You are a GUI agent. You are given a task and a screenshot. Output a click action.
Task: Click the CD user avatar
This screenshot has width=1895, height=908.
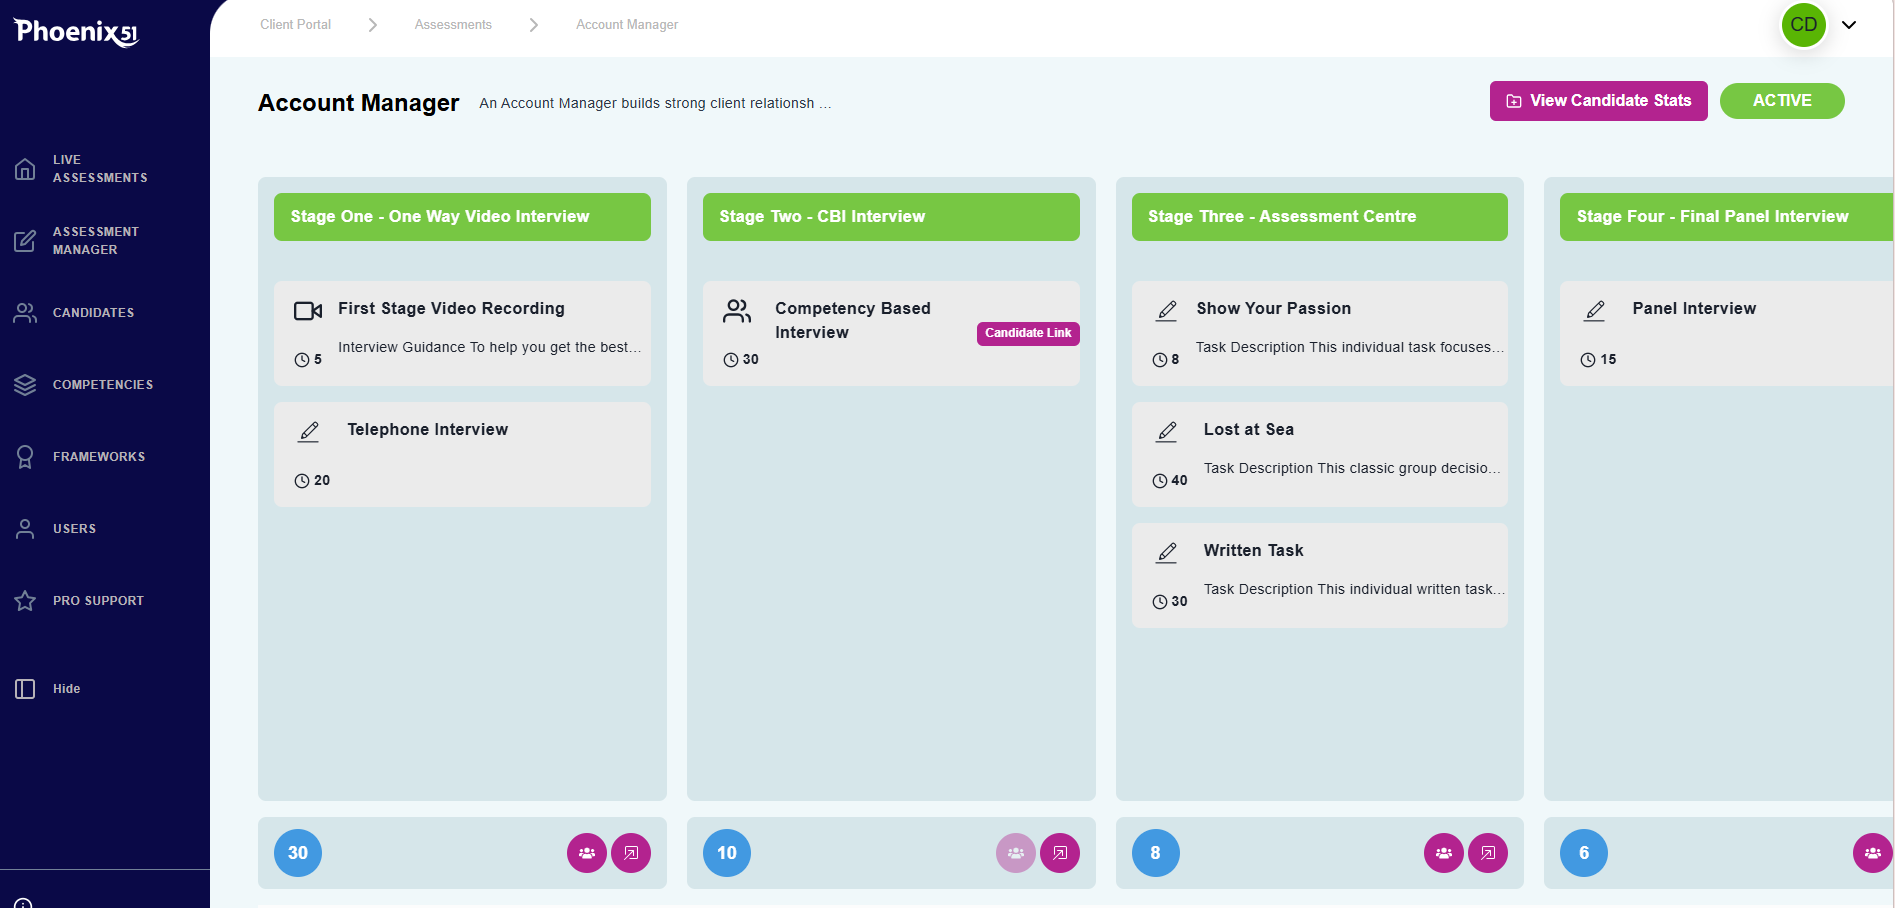coord(1803,25)
